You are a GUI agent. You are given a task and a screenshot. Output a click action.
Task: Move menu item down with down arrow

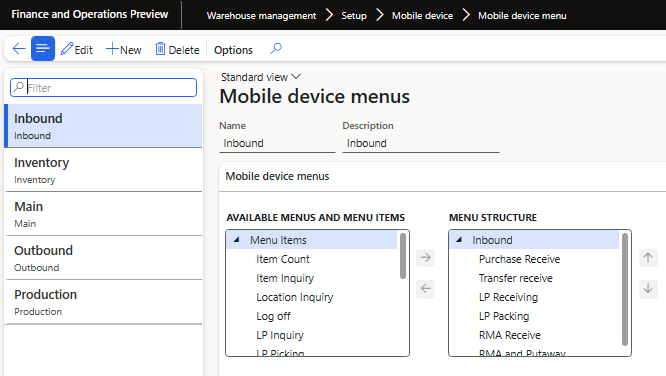coord(648,289)
